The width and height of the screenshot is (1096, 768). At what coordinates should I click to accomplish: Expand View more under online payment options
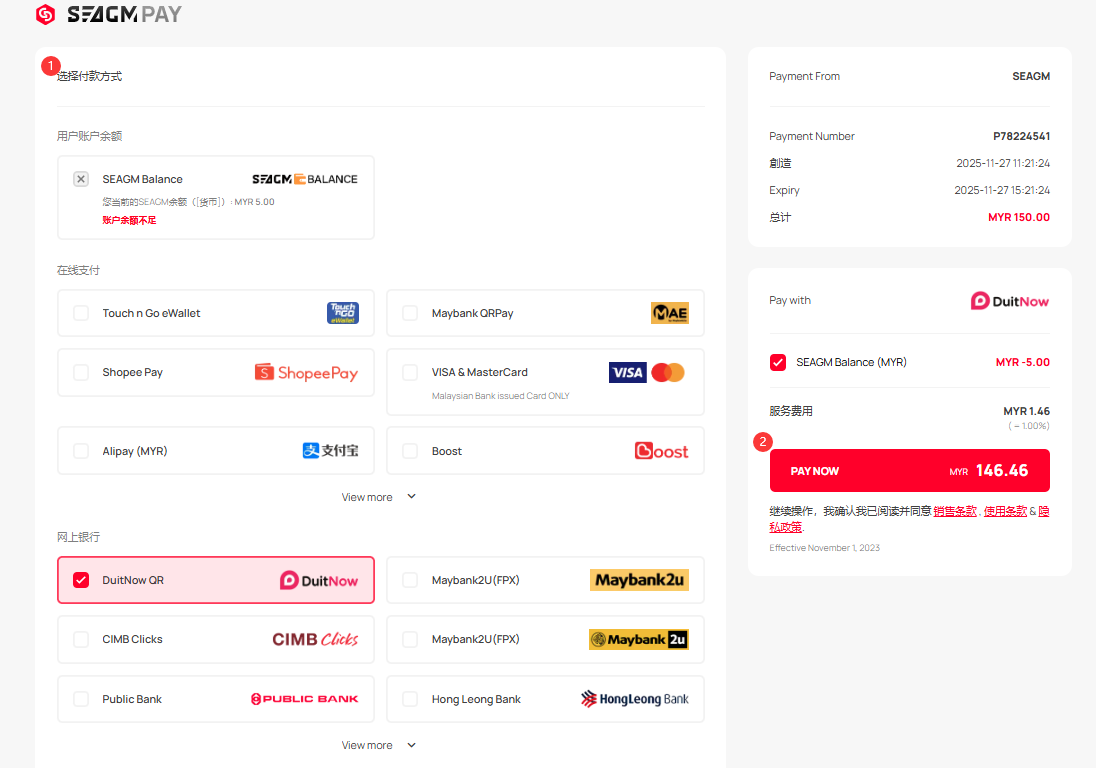tap(378, 497)
